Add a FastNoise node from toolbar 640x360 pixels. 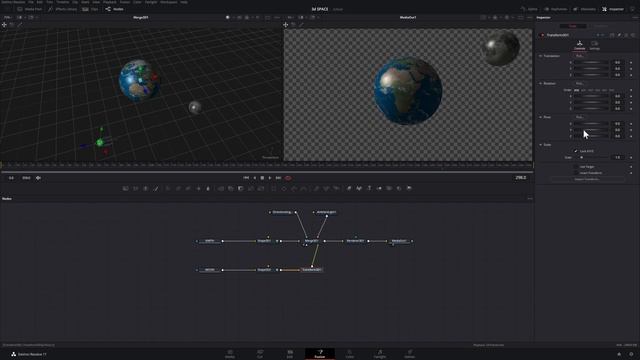click(x=136, y=188)
